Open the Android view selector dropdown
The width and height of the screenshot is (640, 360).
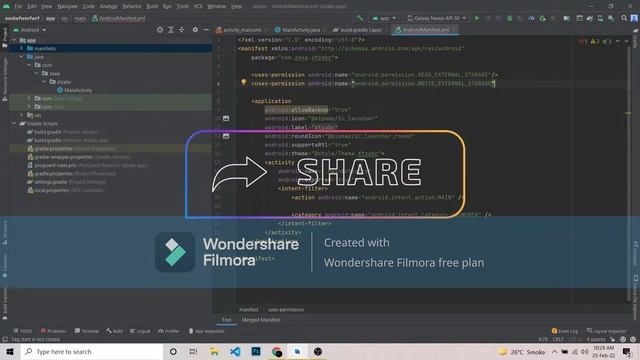[30, 30]
